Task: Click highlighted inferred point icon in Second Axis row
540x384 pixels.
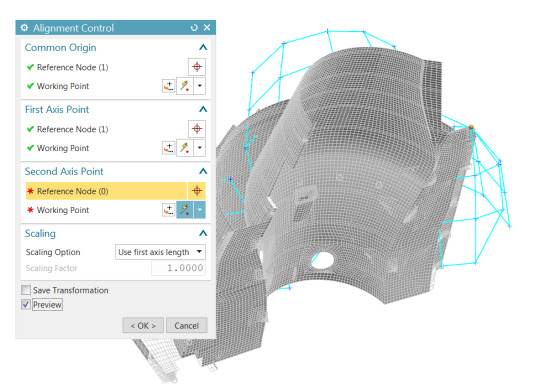Action: click(185, 210)
